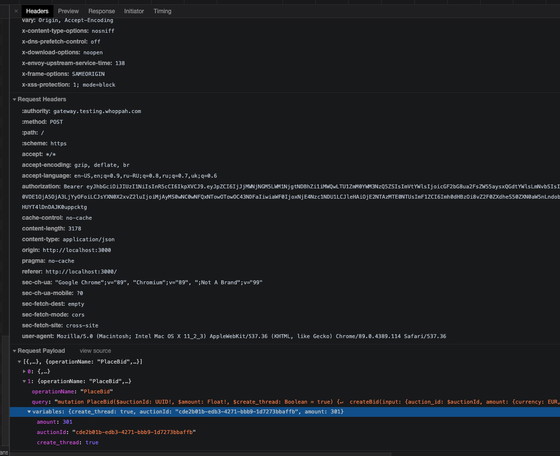Click the :method POST header
Screen dimensions: 560x456
pyautogui.click(x=42, y=122)
